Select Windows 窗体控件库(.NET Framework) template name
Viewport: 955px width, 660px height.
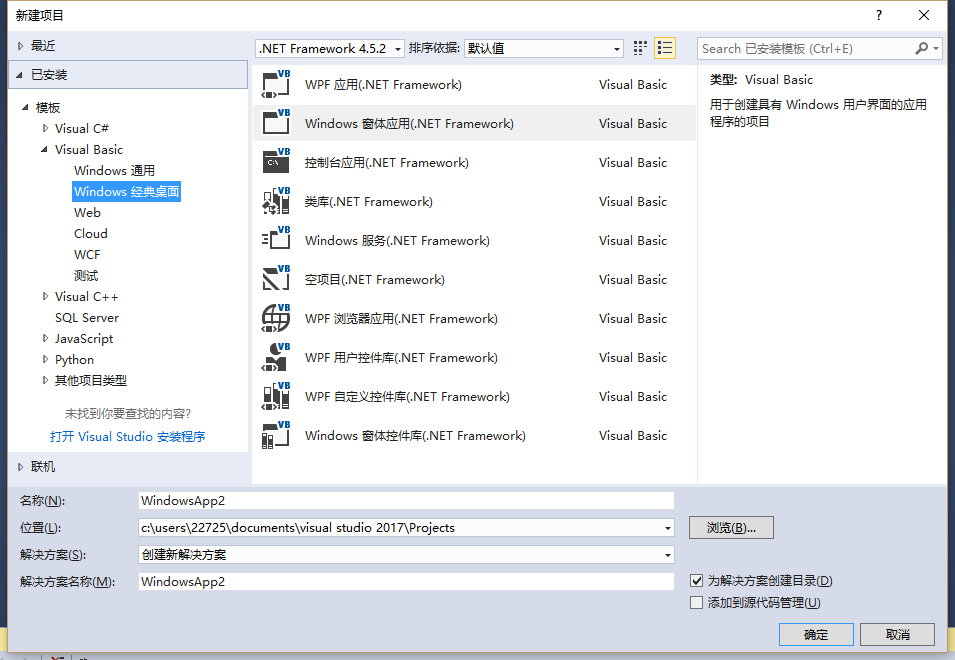click(415, 435)
